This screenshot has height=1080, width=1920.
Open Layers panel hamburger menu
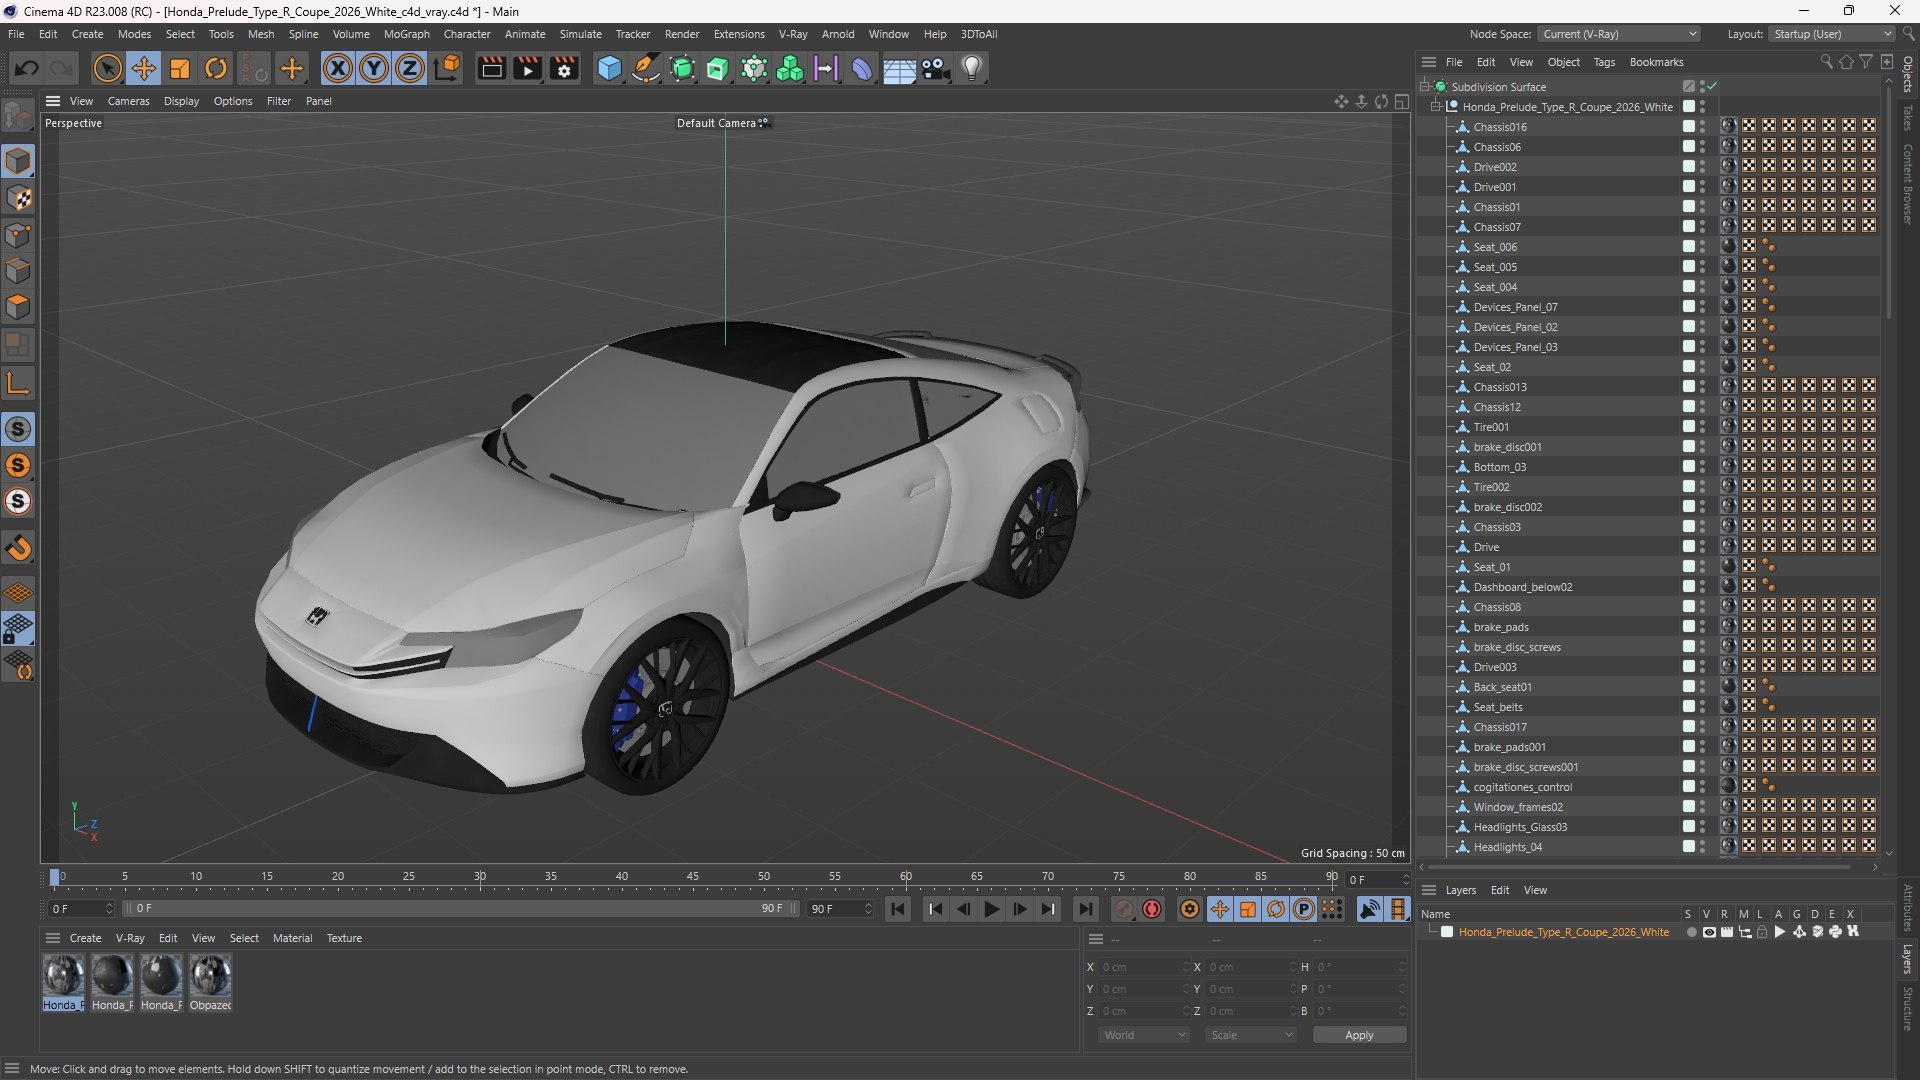tap(1429, 890)
